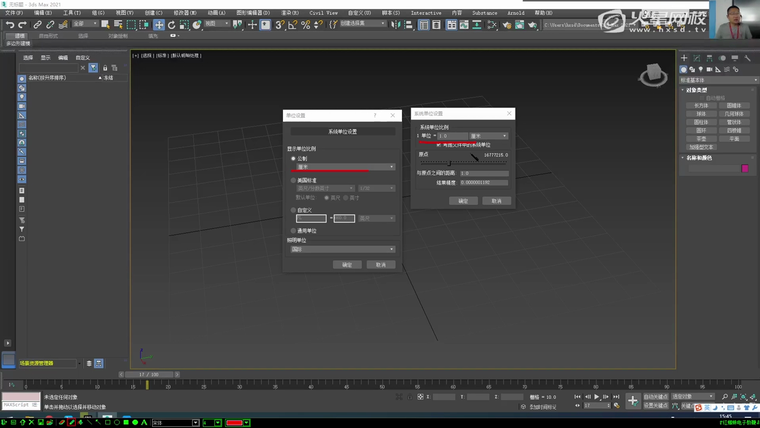
Task: Open the metric unit dropdown showing 厘米
Action: point(343,167)
